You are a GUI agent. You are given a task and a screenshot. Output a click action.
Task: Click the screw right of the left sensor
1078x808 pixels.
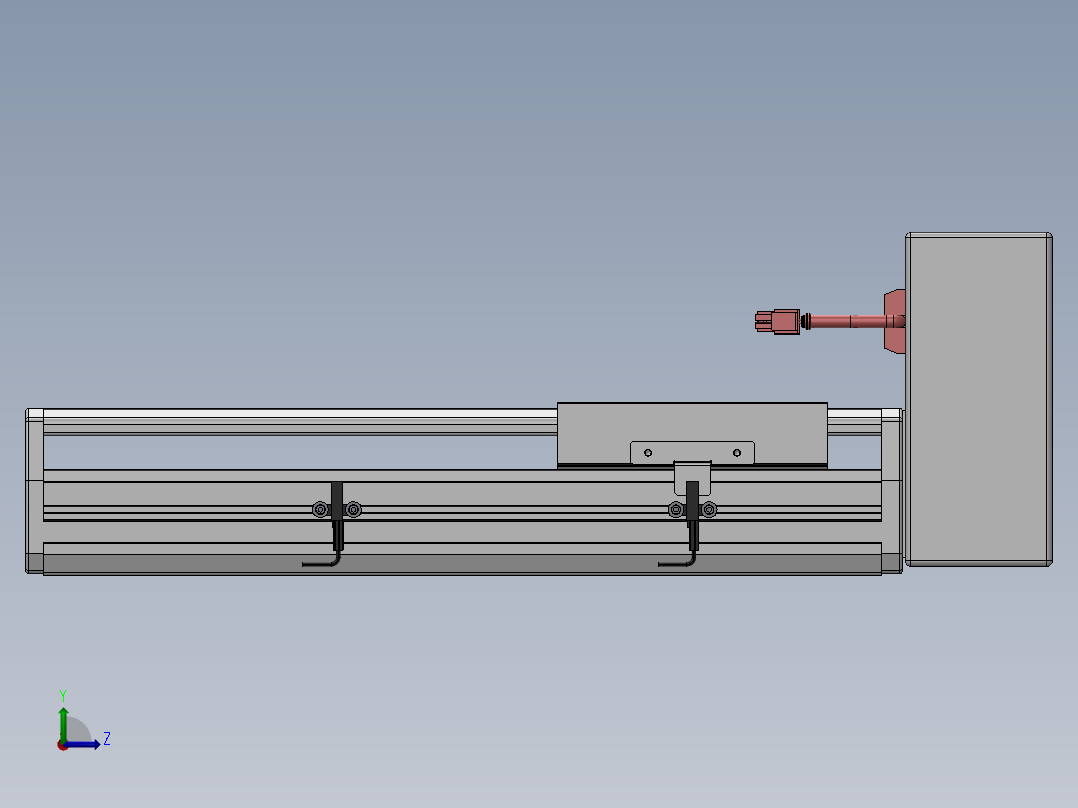click(x=354, y=510)
